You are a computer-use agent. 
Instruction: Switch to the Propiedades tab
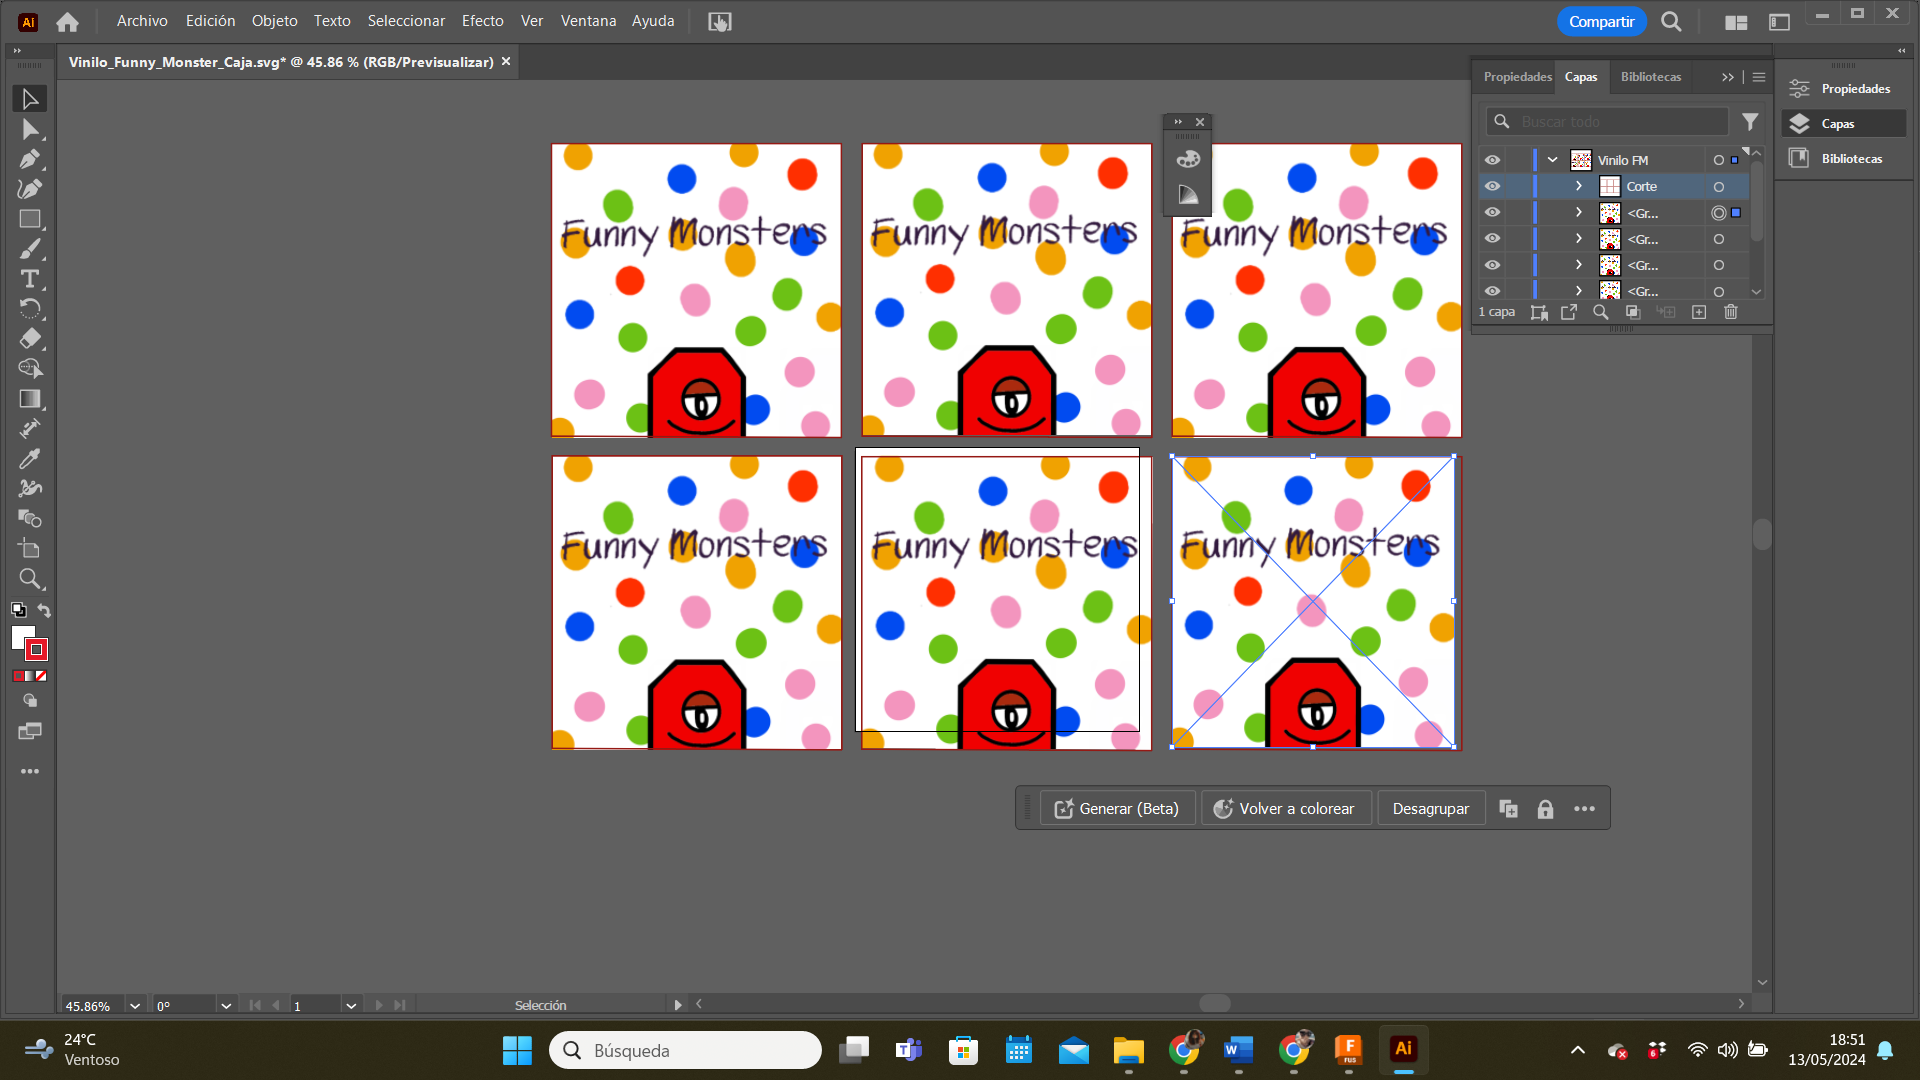(x=1517, y=77)
